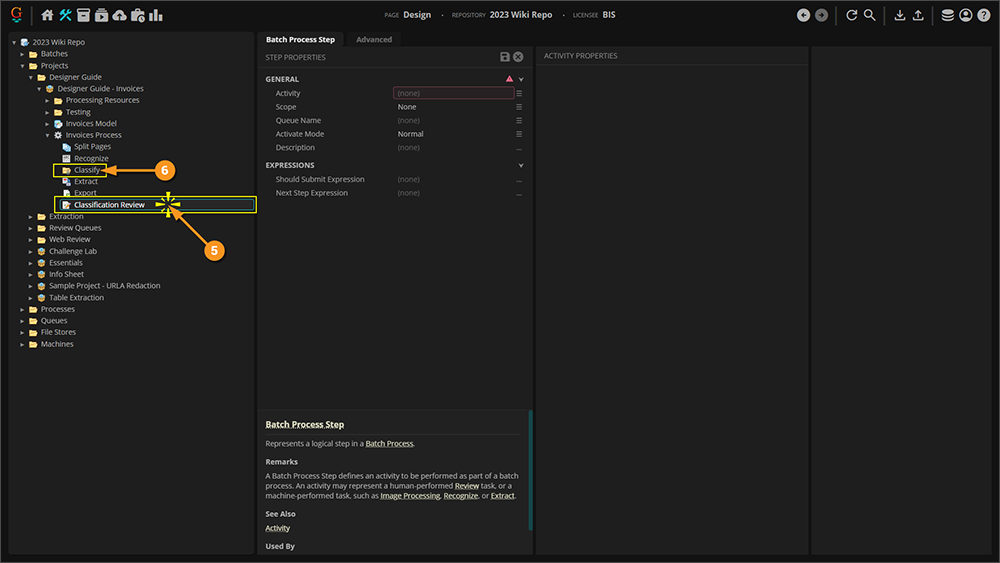Open the Activity property dropdown list
Screen dimensions: 1000x563
[519, 93]
